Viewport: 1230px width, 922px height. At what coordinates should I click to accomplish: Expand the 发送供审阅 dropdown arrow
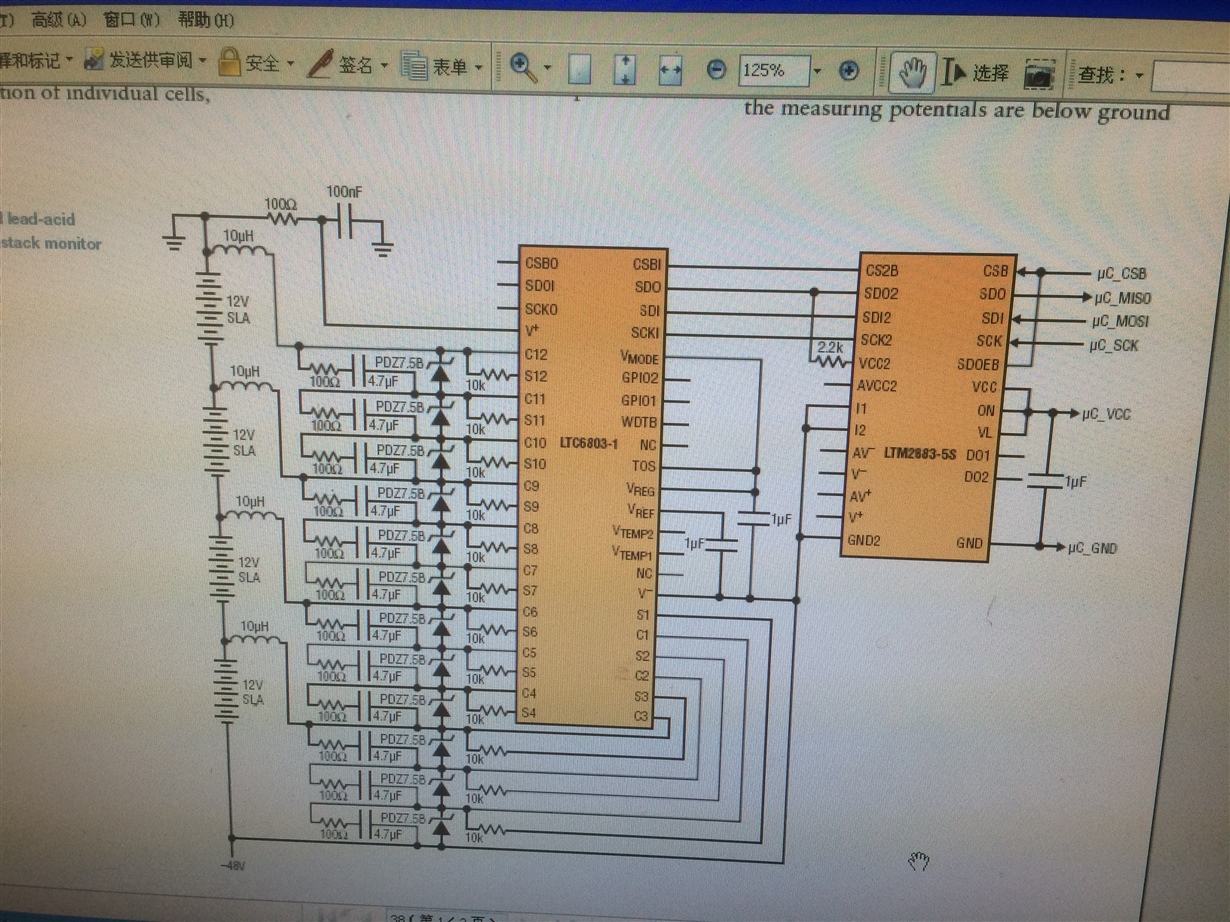pos(202,61)
